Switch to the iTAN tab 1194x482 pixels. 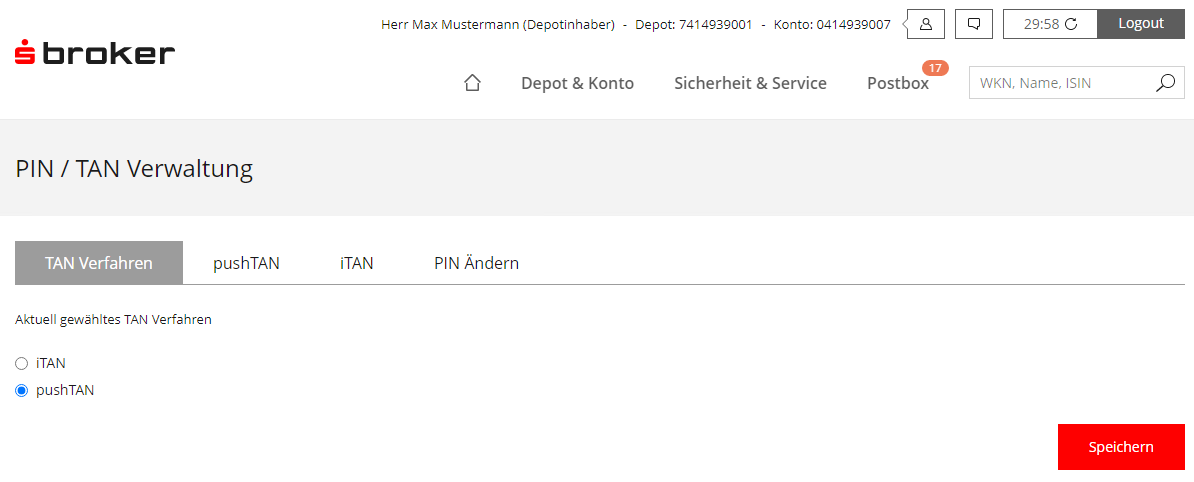point(356,263)
